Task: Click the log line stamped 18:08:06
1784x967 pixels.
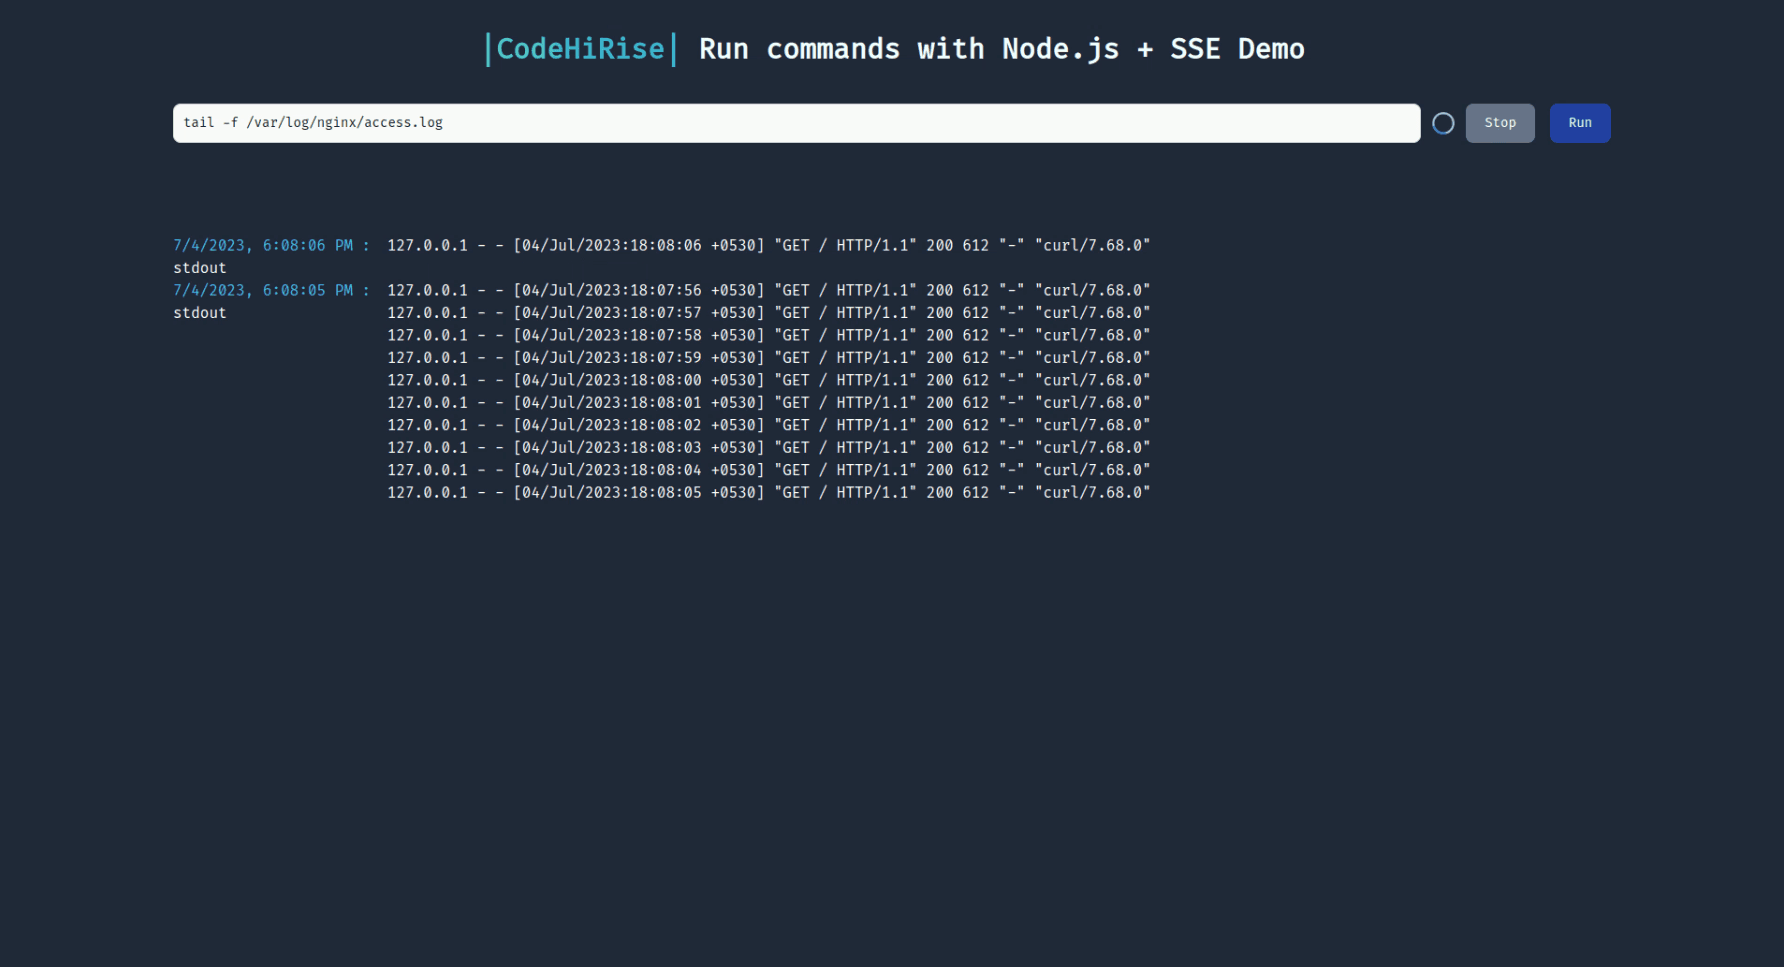Action: click(768, 245)
